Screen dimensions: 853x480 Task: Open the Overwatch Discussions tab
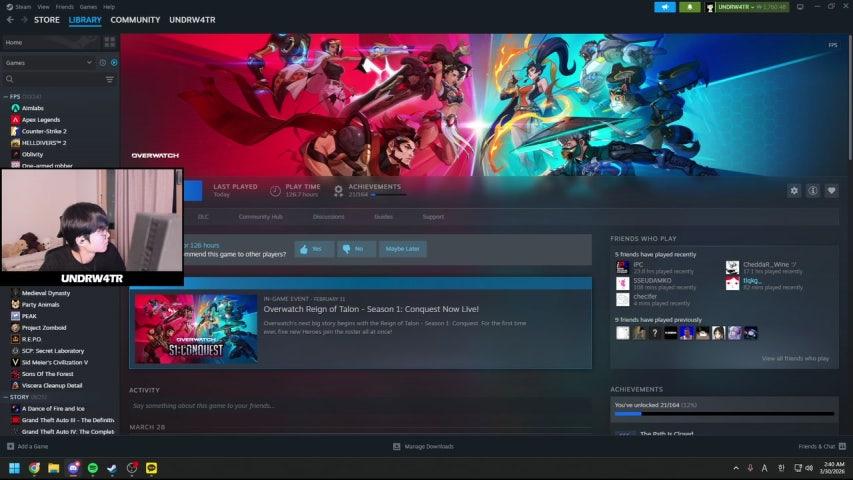point(328,217)
